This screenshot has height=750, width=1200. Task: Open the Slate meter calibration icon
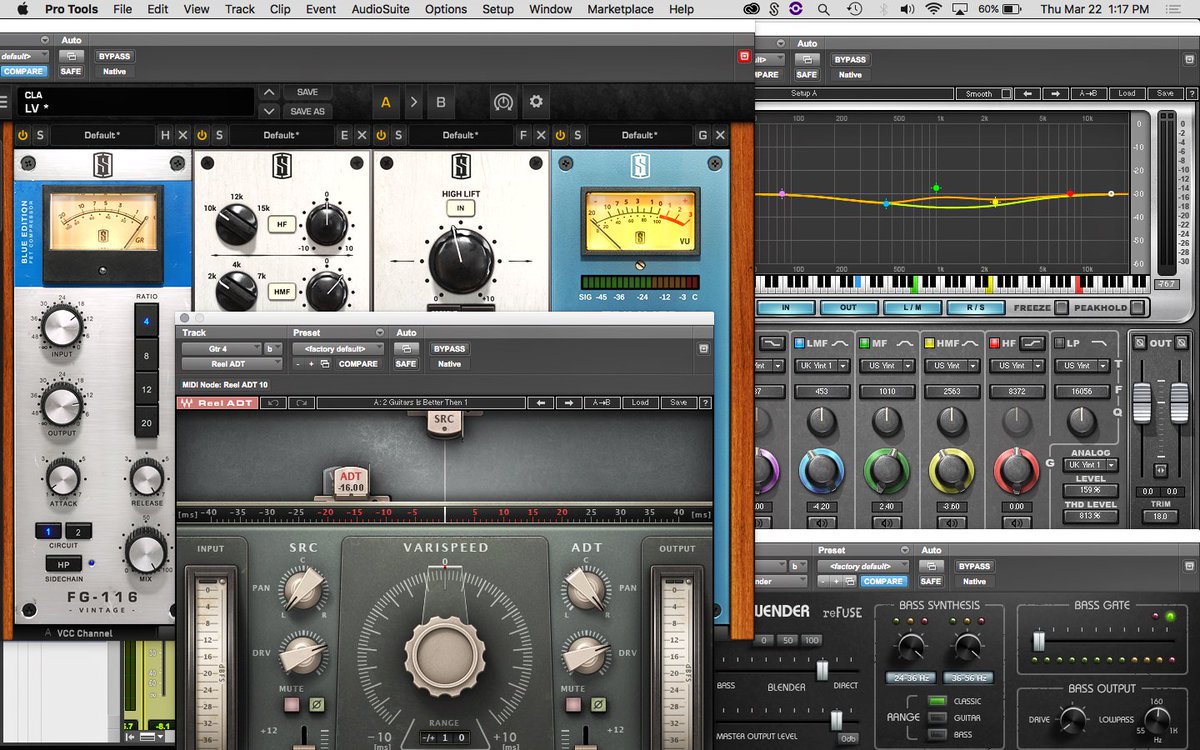(x=503, y=102)
